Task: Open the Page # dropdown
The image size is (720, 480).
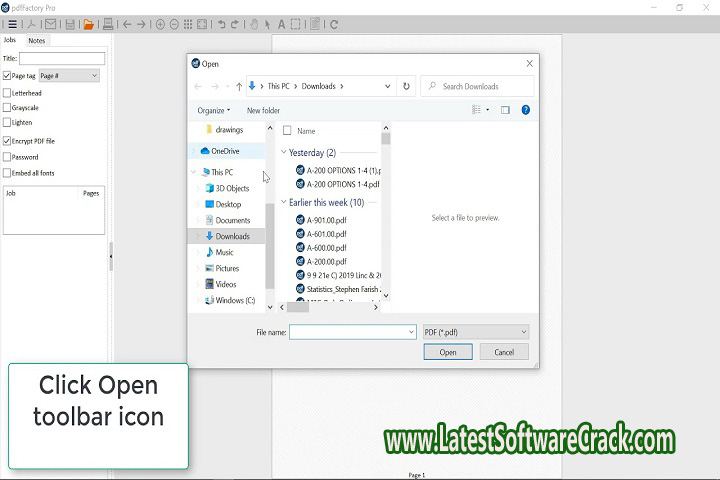Action: point(69,75)
